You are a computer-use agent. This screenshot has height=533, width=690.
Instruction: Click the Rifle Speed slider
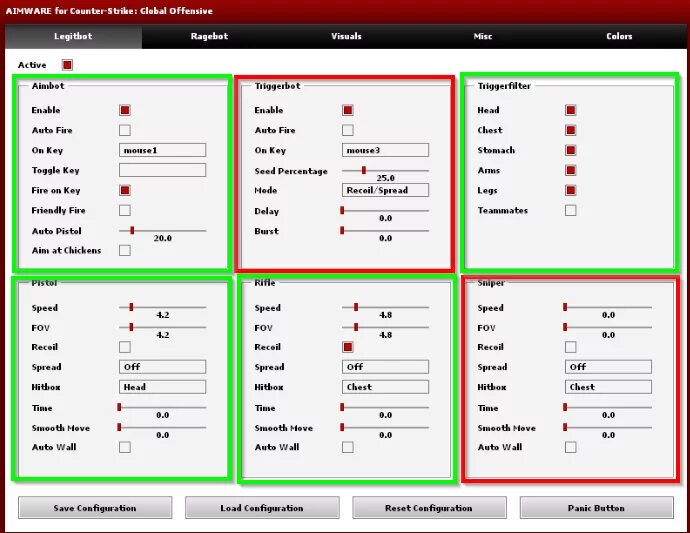(385, 307)
